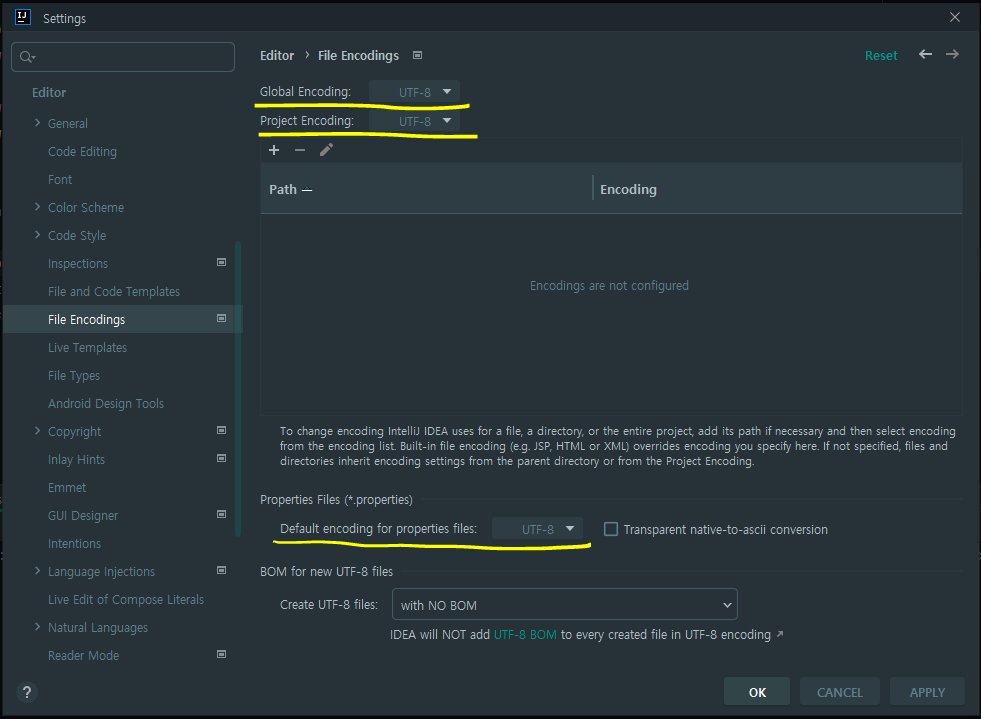Click project icon beside Reader Mode
Screen dimensions: 981x719
pos(221,655)
